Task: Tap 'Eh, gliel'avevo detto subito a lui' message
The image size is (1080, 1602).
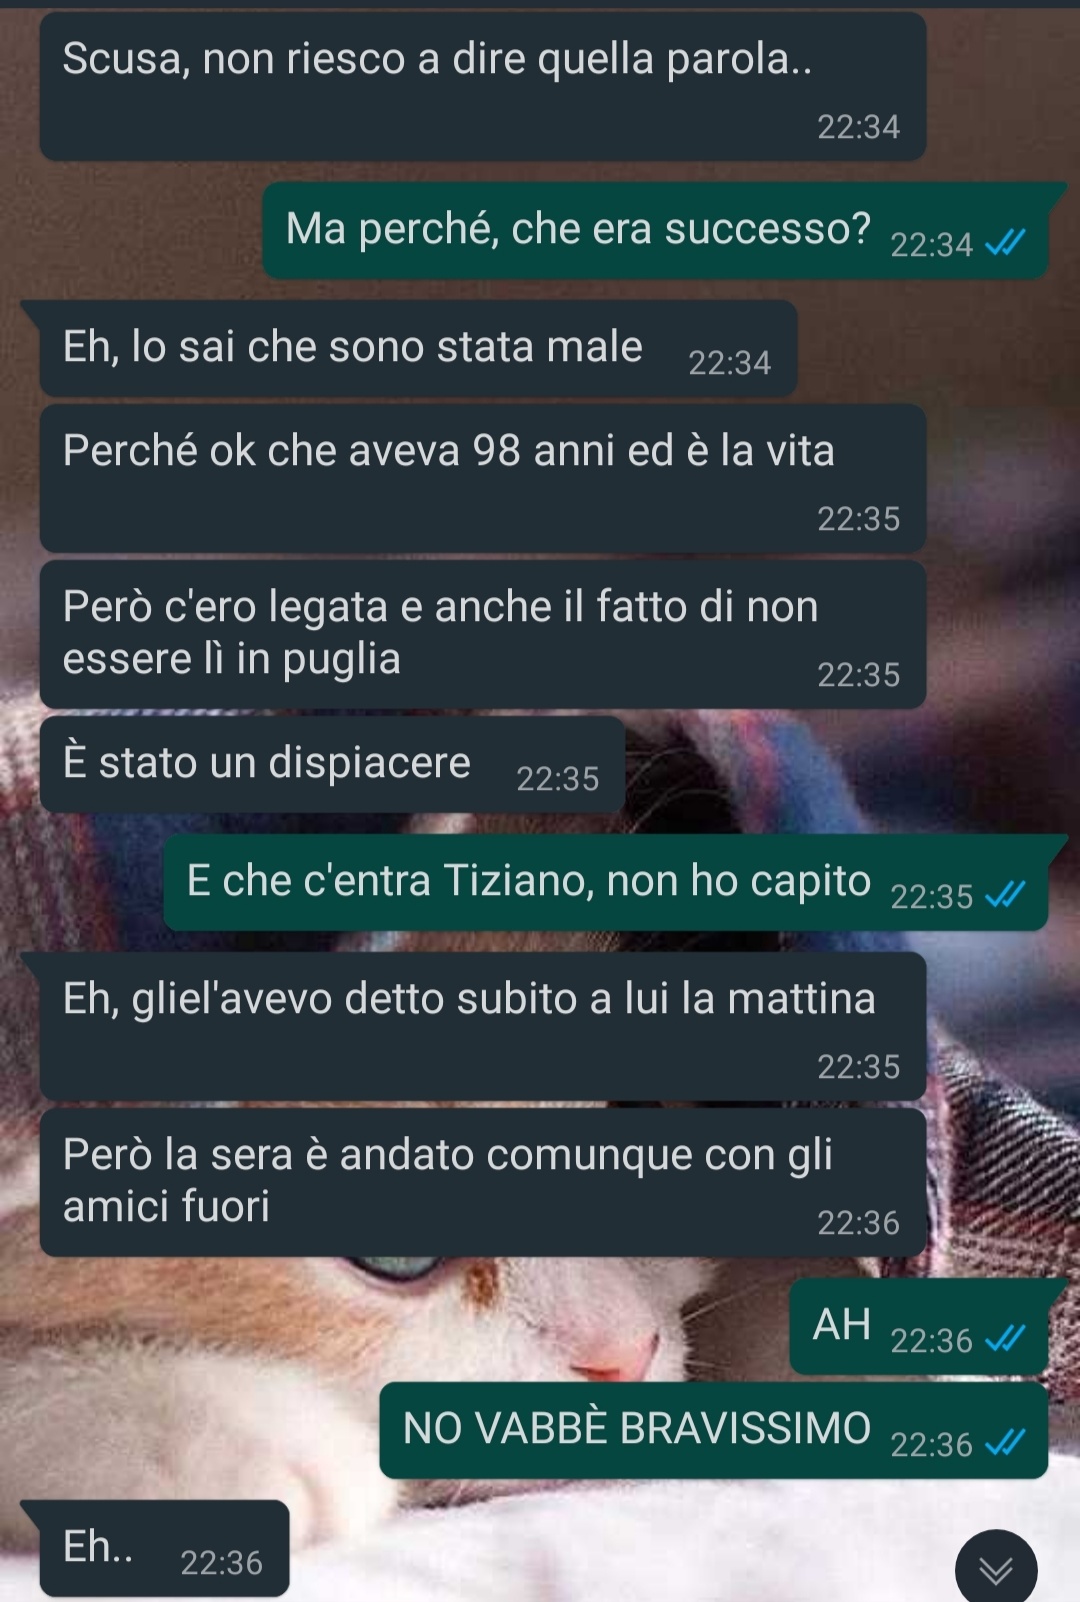Action: (482, 1026)
